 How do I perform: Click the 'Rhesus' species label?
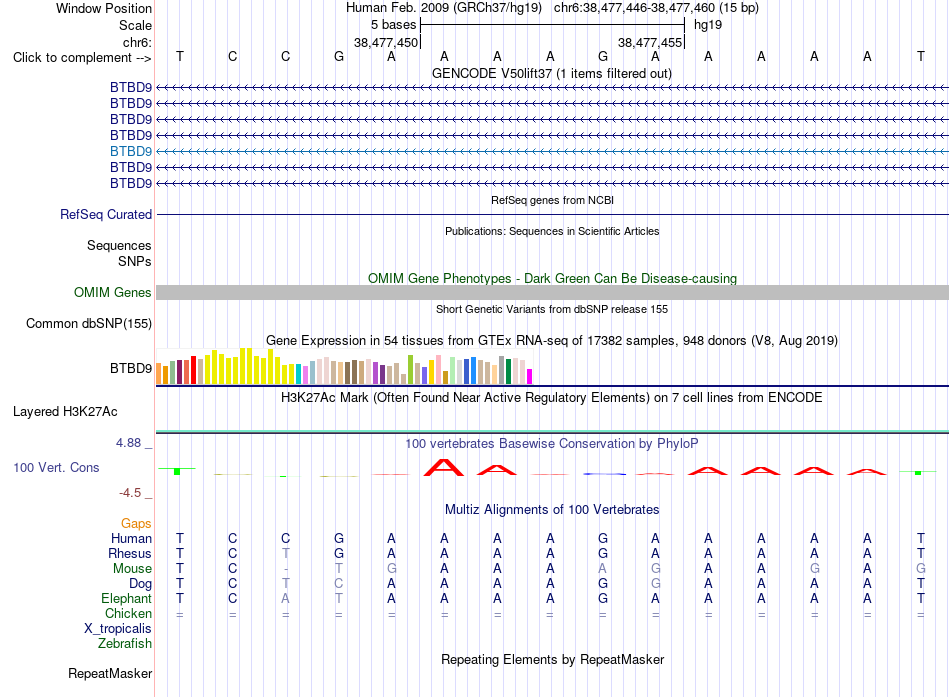click(130, 553)
